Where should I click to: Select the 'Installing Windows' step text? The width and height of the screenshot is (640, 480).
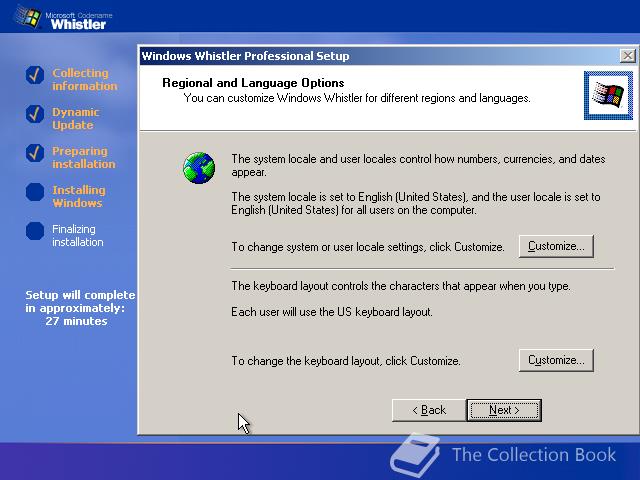coord(79,196)
